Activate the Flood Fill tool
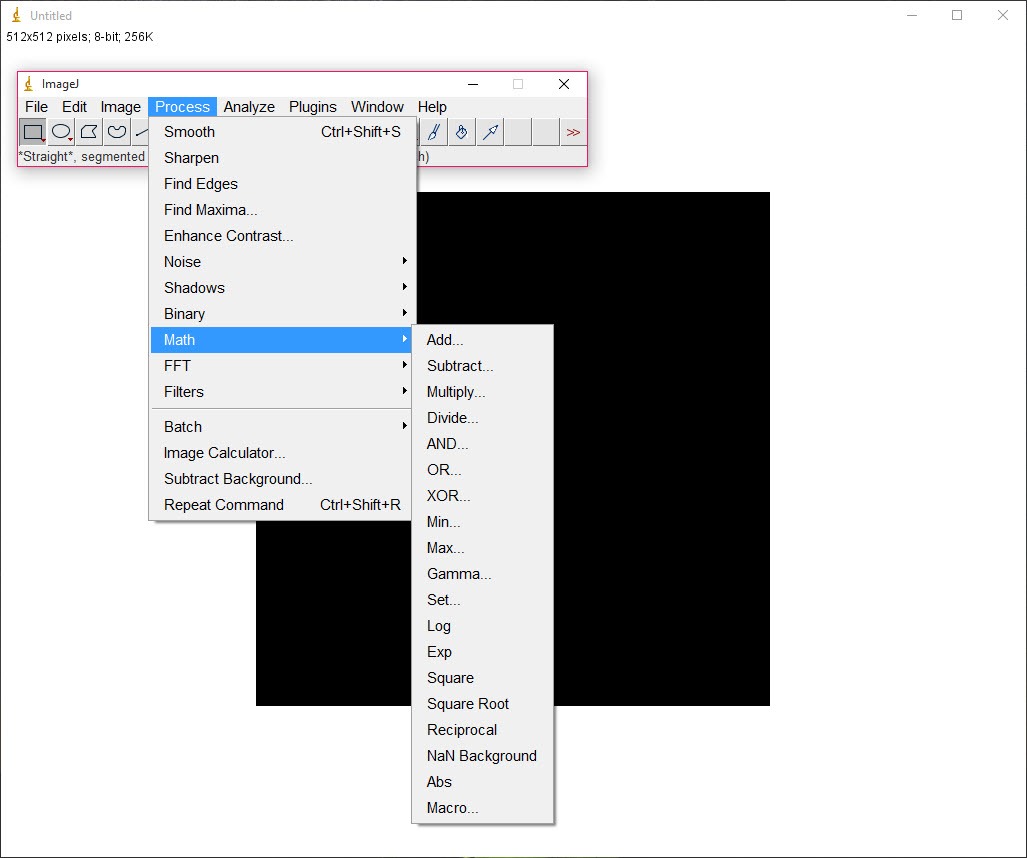The height and width of the screenshot is (858, 1027). tap(461, 132)
